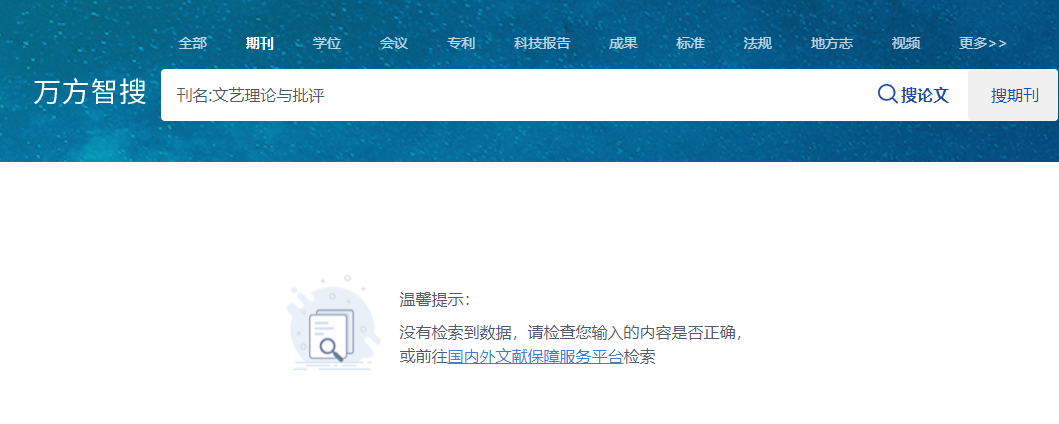
Task: Click the 搜期刊 button
Action: 1014,96
